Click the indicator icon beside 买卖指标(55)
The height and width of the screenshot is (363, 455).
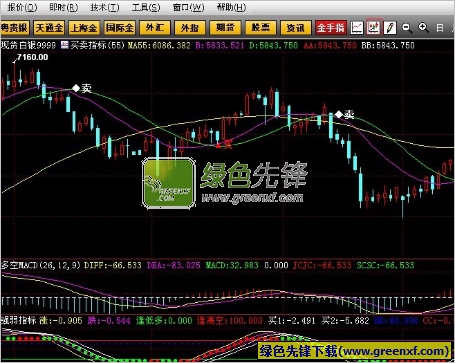tap(65, 45)
